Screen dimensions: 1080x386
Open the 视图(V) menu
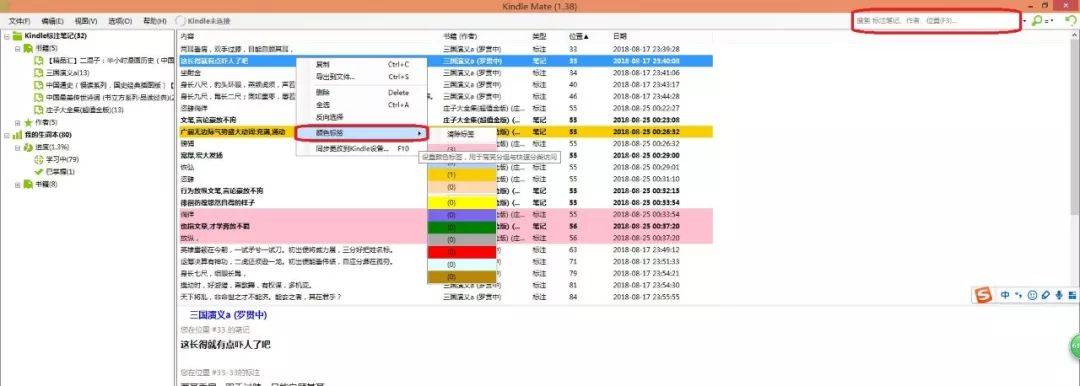tap(85, 21)
